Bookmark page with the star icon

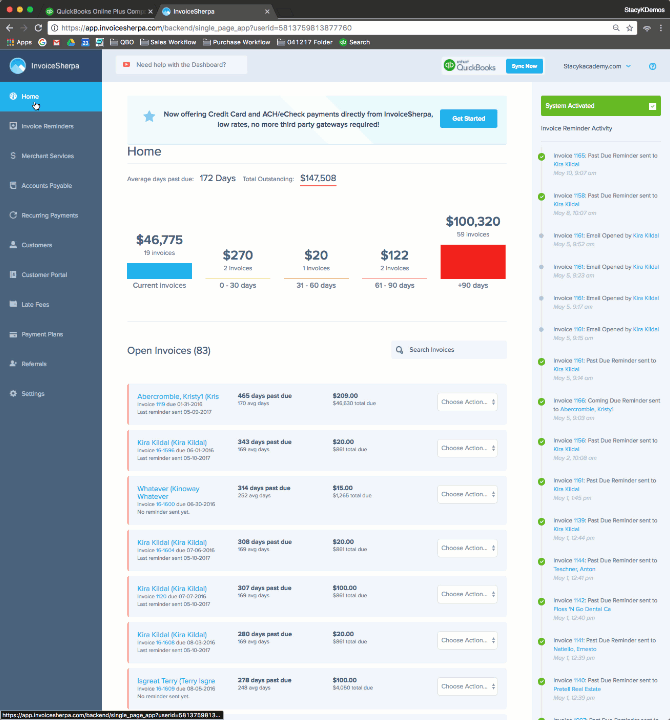click(630, 28)
